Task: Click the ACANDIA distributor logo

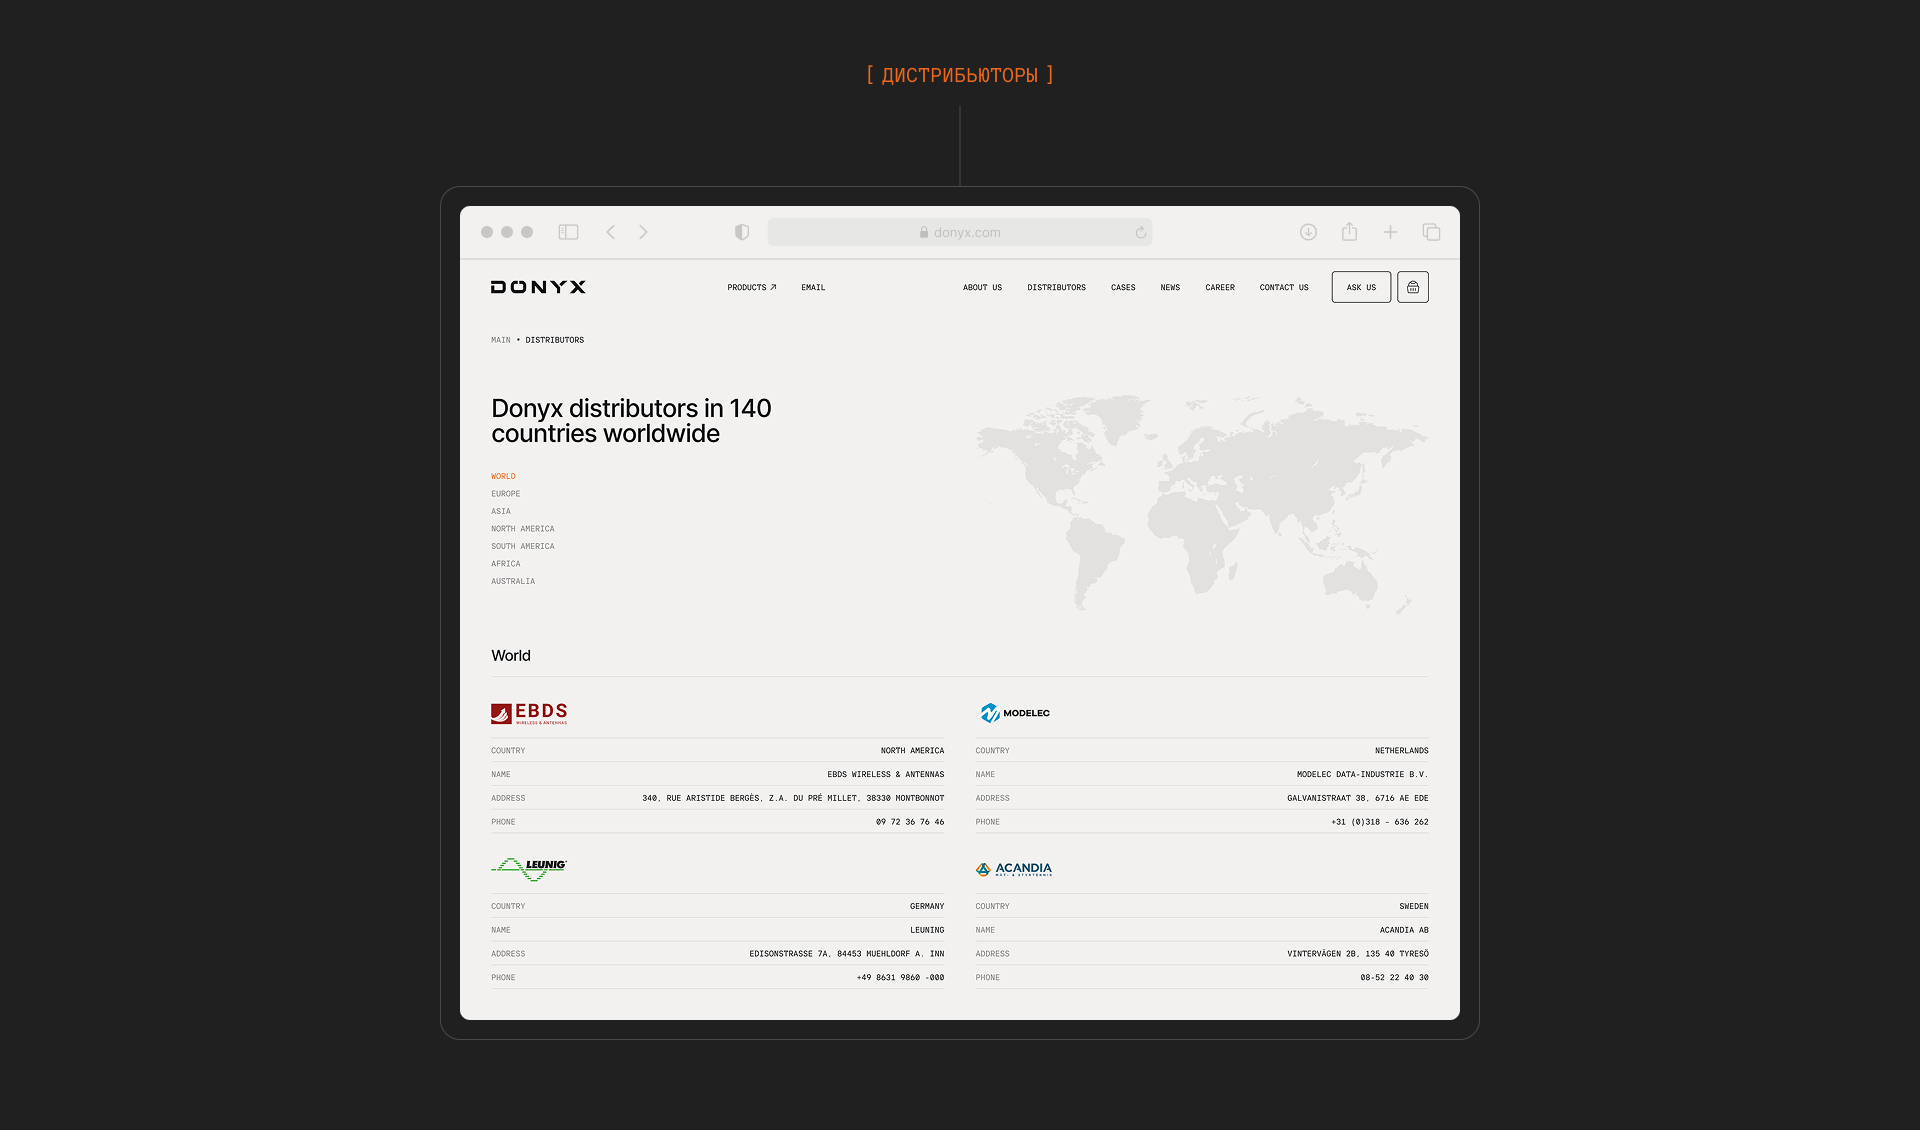Action: click(x=1014, y=869)
